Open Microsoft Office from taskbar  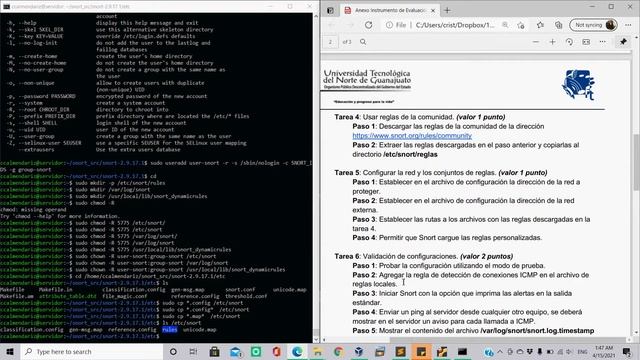point(276,351)
